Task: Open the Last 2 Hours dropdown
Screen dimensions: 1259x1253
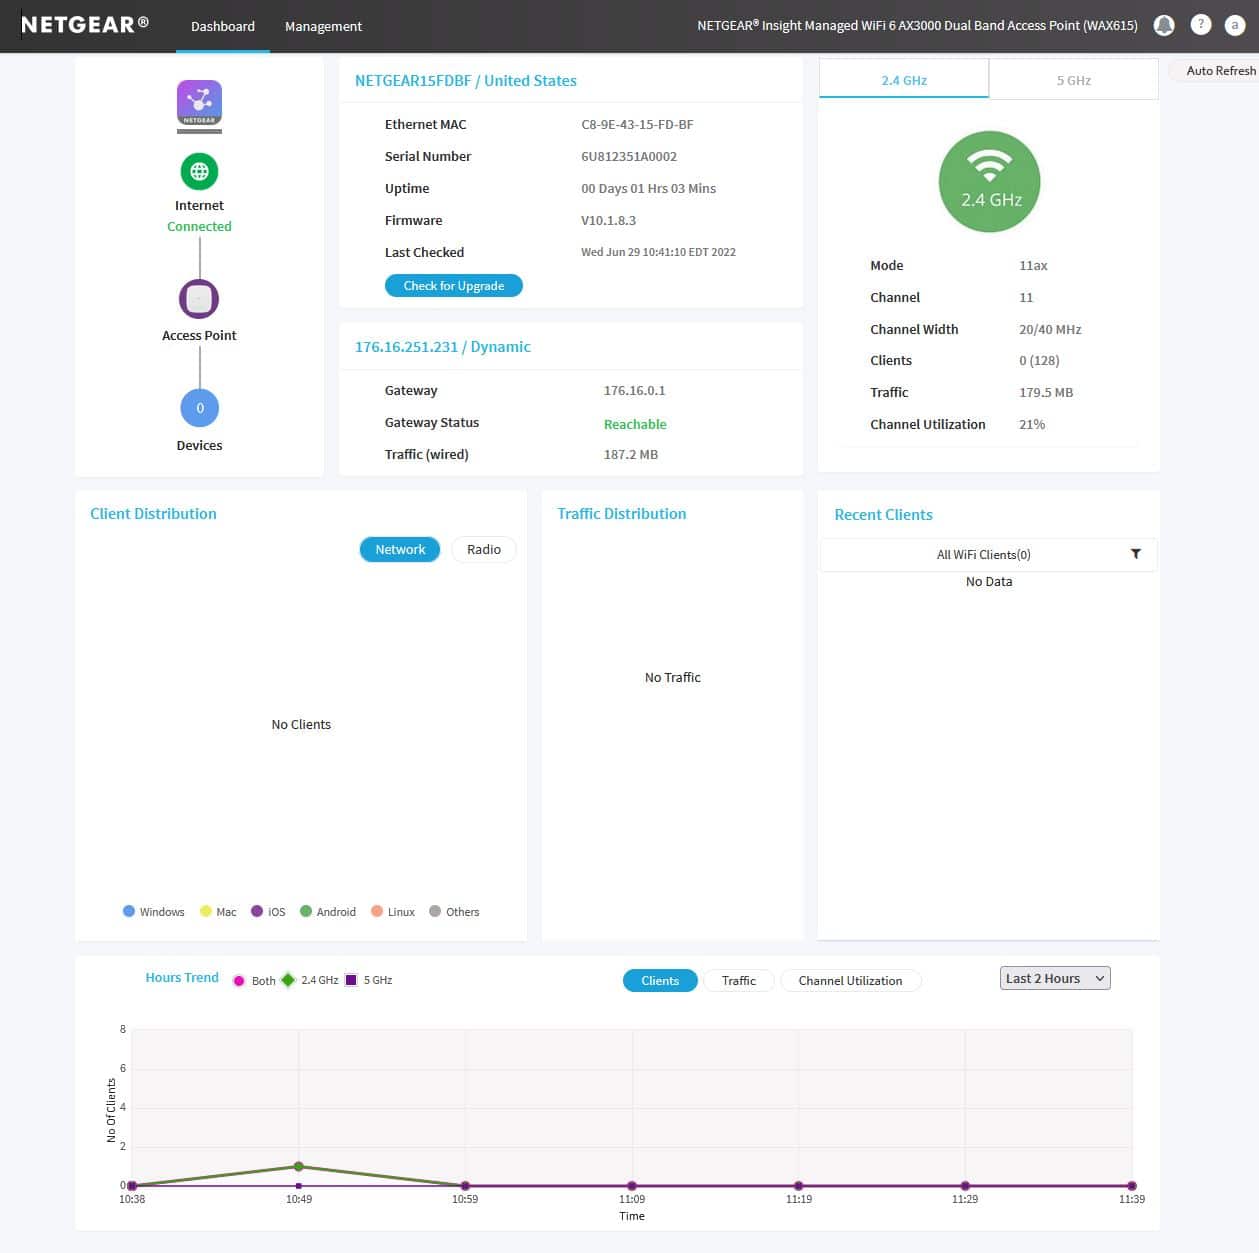Action: (1055, 978)
